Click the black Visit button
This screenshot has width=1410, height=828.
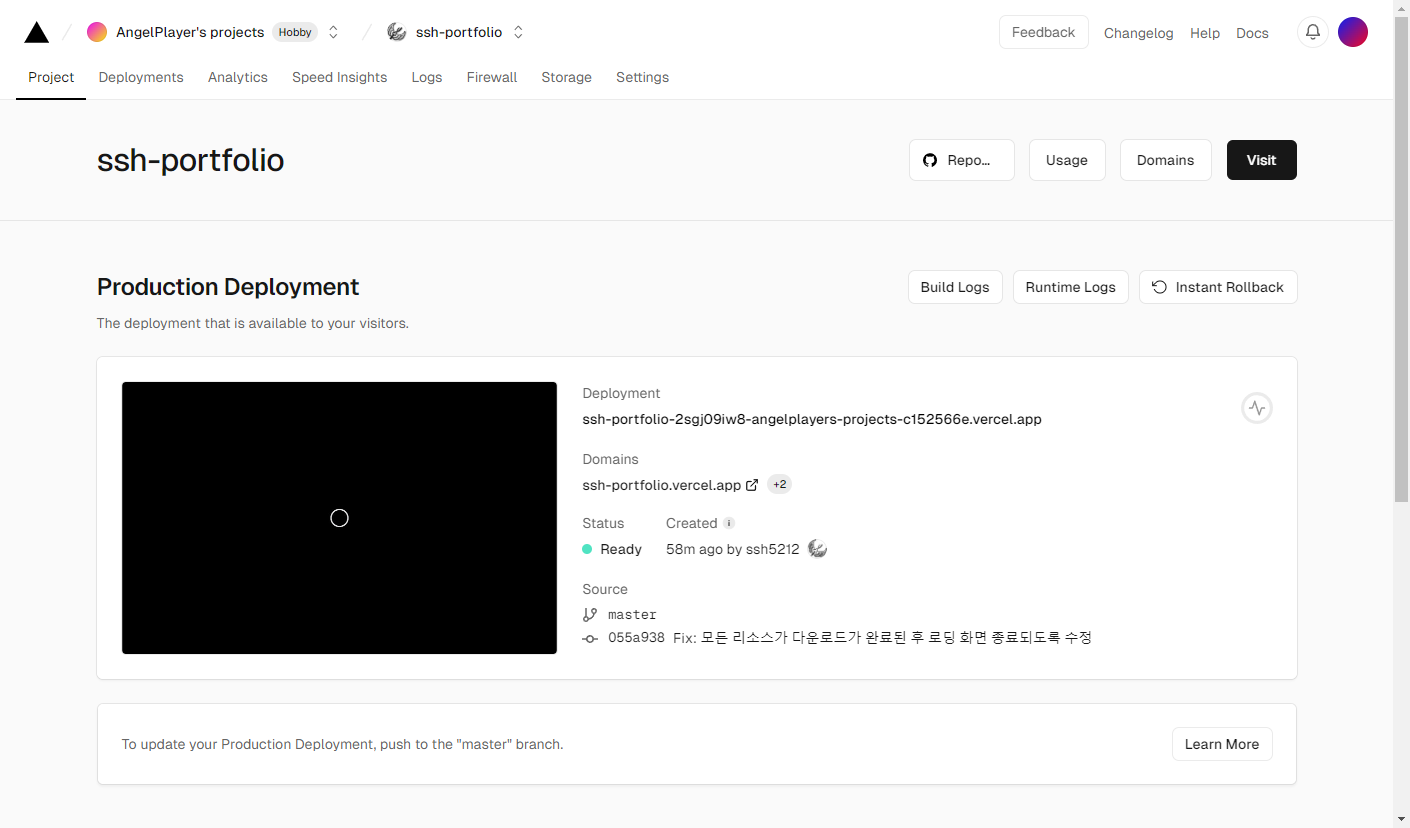1262,160
